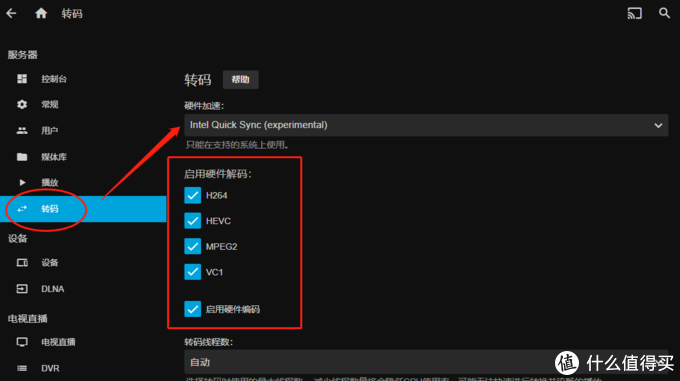Open the cast to device icon
680x381 pixels.
pyautogui.click(x=634, y=13)
